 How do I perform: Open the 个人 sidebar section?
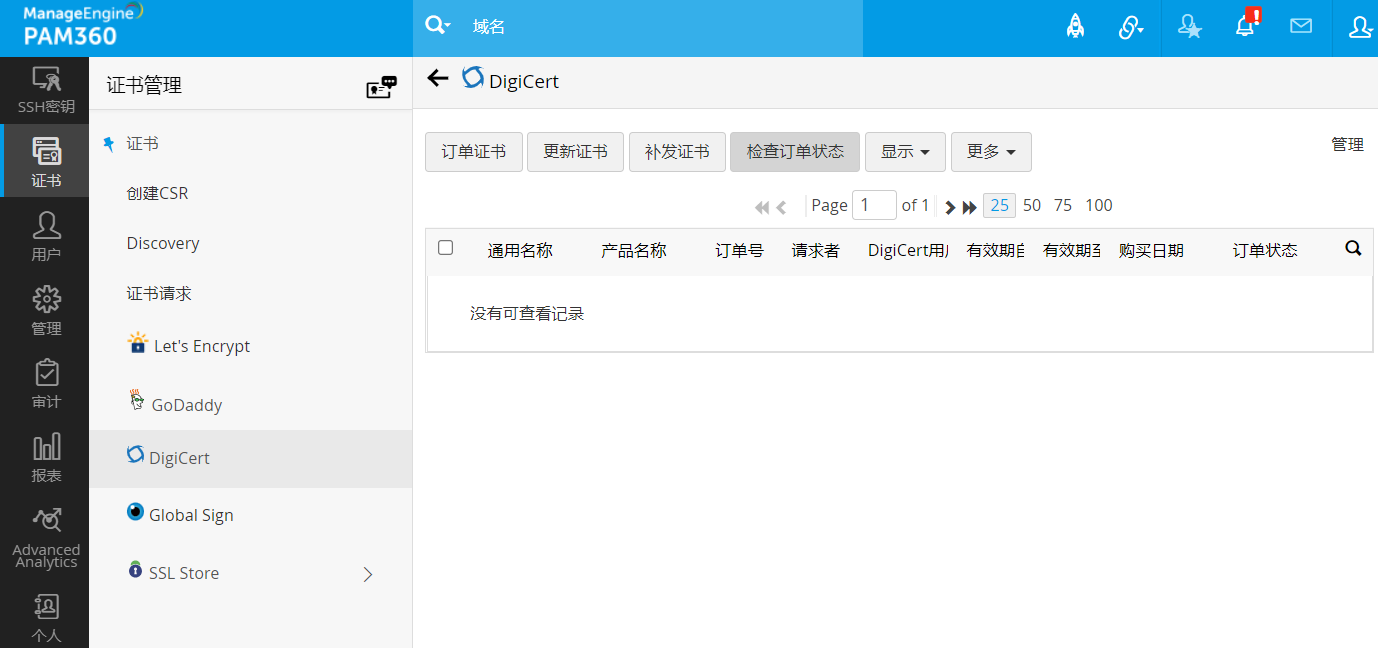pyautogui.click(x=46, y=617)
